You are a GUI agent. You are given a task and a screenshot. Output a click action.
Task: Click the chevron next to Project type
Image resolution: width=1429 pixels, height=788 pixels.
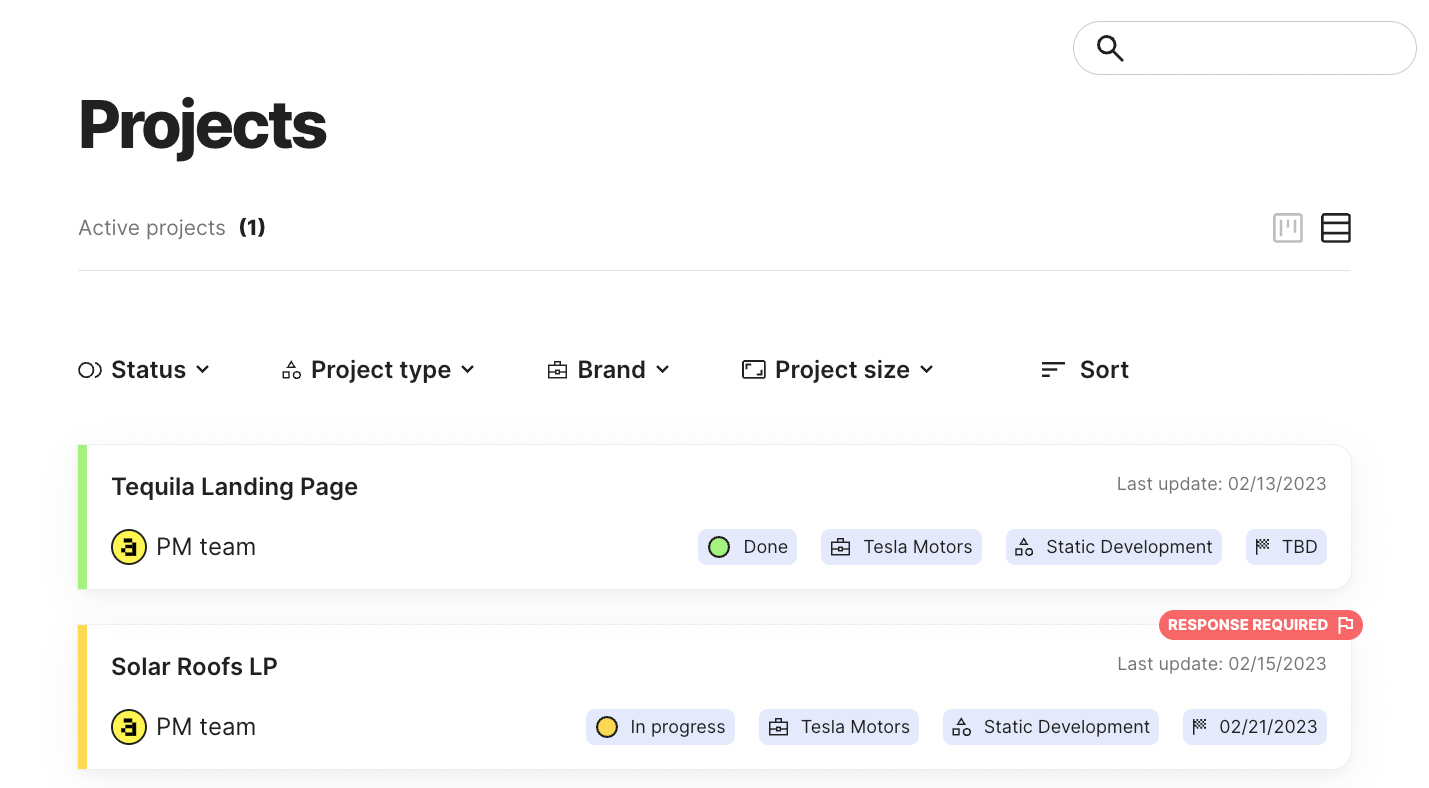[x=468, y=370]
